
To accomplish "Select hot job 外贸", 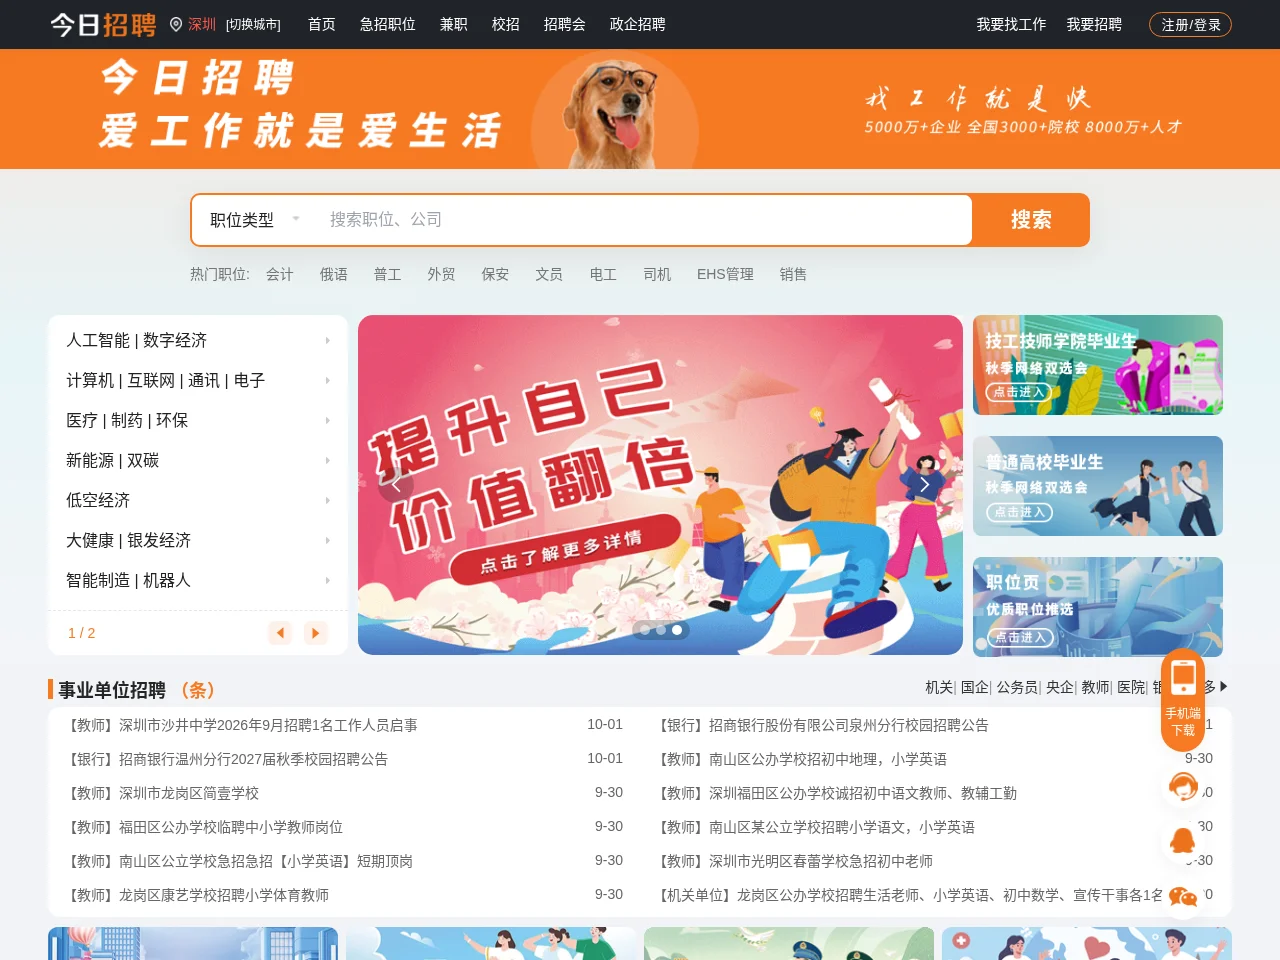I will click(x=442, y=274).
